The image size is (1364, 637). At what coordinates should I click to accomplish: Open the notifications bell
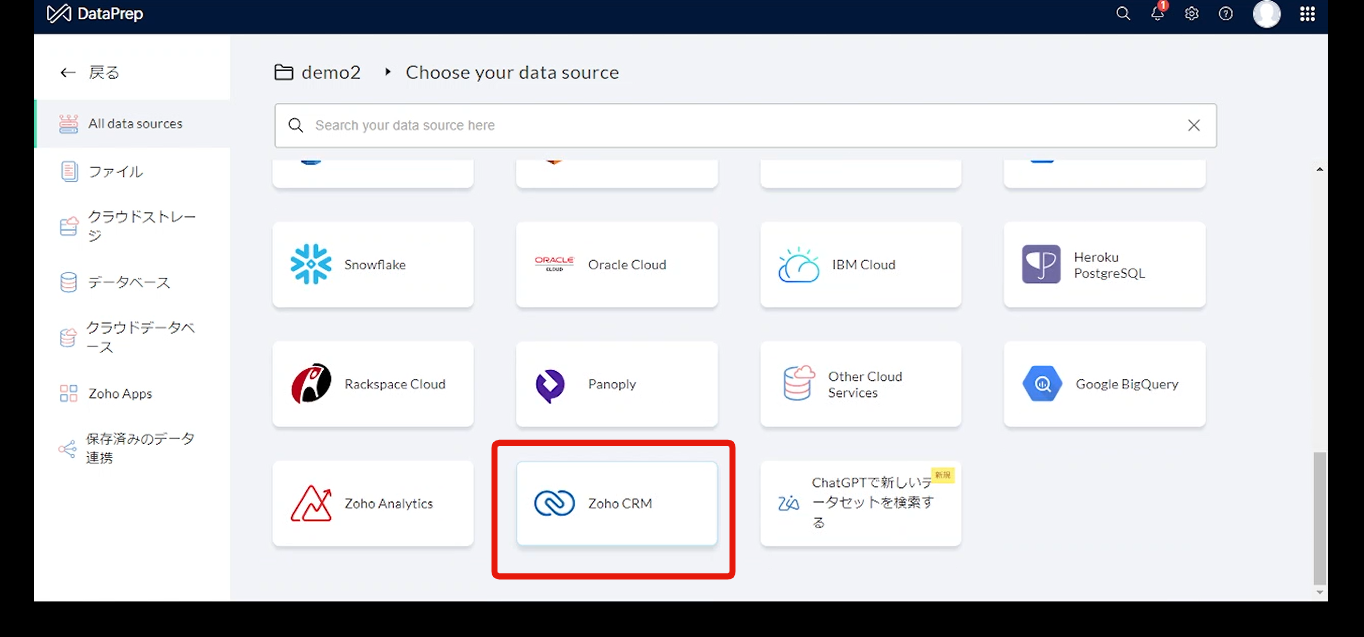tap(1157, 14)
